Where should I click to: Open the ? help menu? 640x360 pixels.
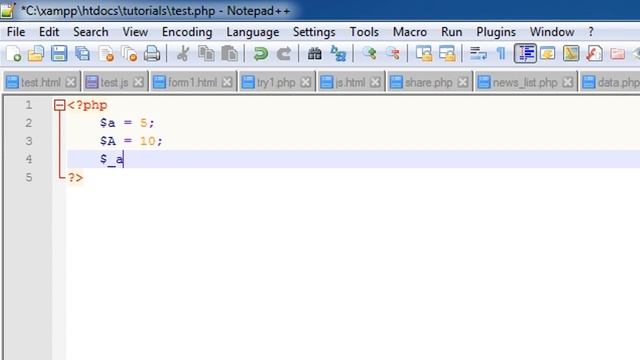pyautogui.click(x=591, y=32)
